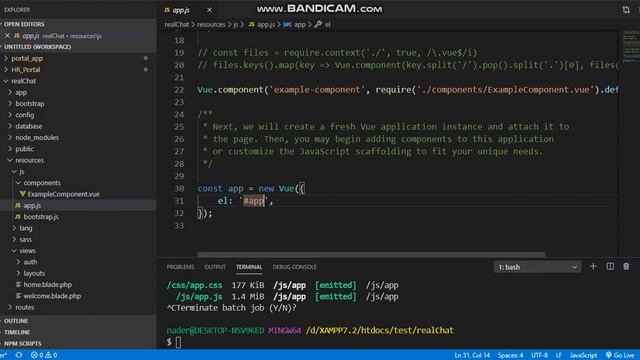Click app.js in the breadcrumb
Viewport: 640px width, 360px height.
[x=266, y=24]
